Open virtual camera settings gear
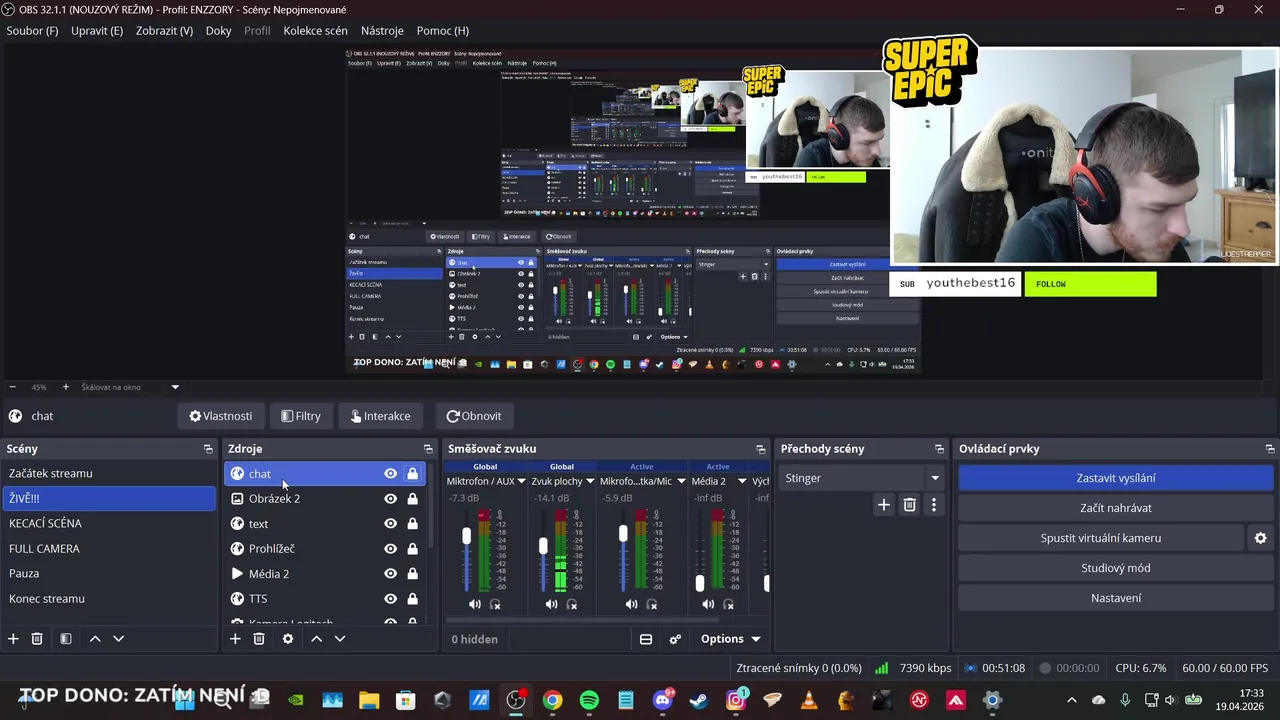 [x=1260, y=538]
